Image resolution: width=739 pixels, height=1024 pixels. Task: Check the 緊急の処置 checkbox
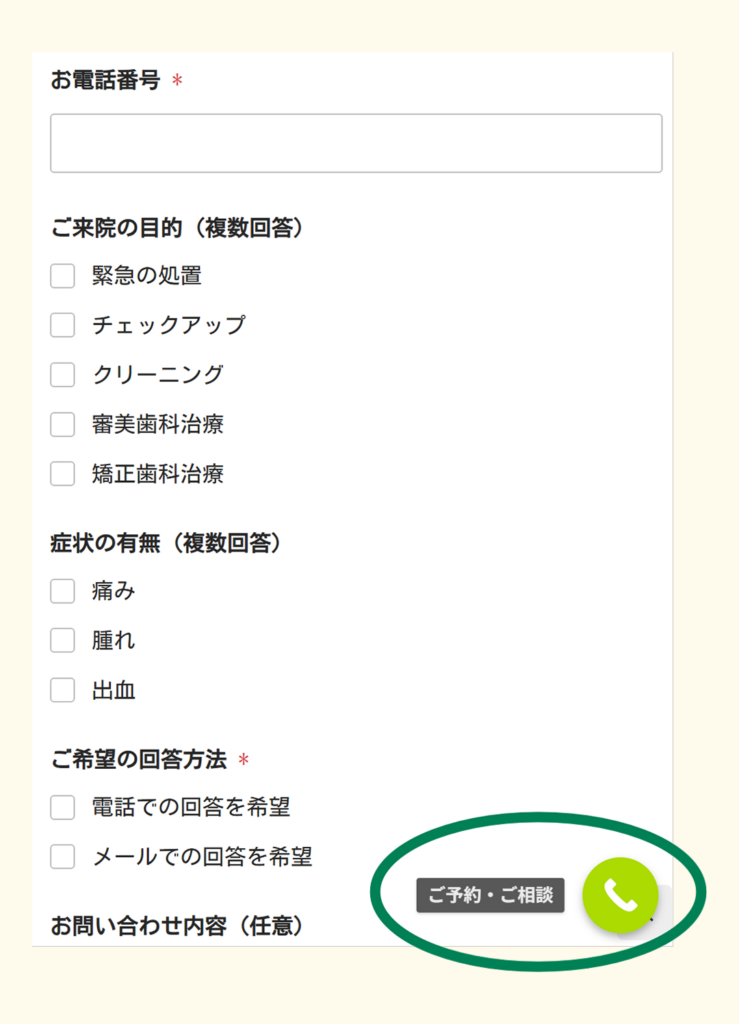point(63,276)
